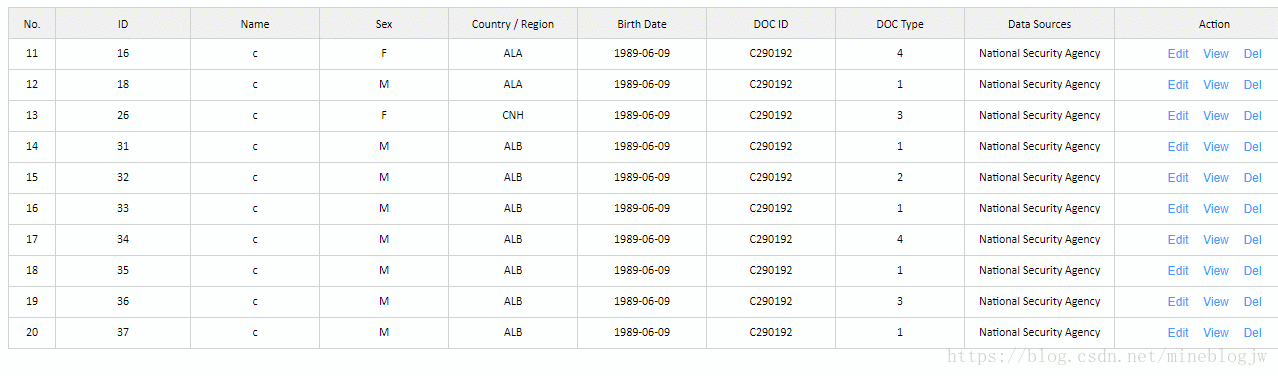Delete the record with ID 26

click(1253, 116)
